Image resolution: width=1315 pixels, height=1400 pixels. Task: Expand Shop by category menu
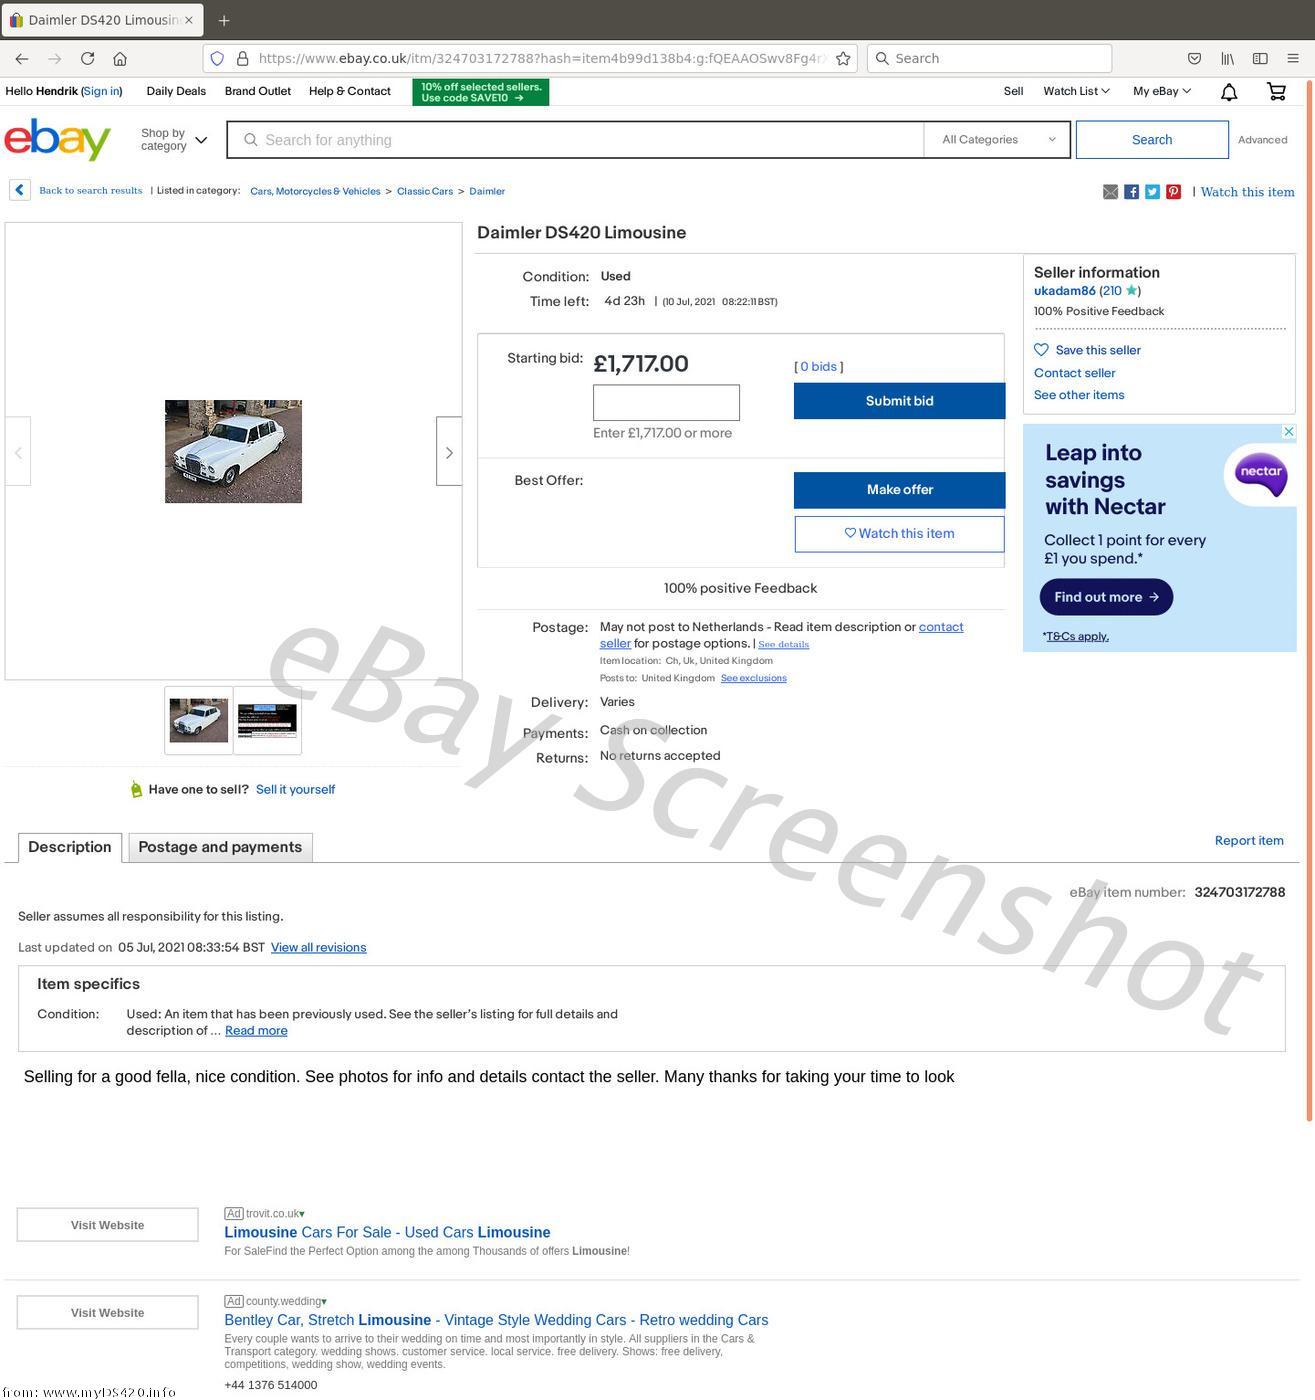click(174, 140)
